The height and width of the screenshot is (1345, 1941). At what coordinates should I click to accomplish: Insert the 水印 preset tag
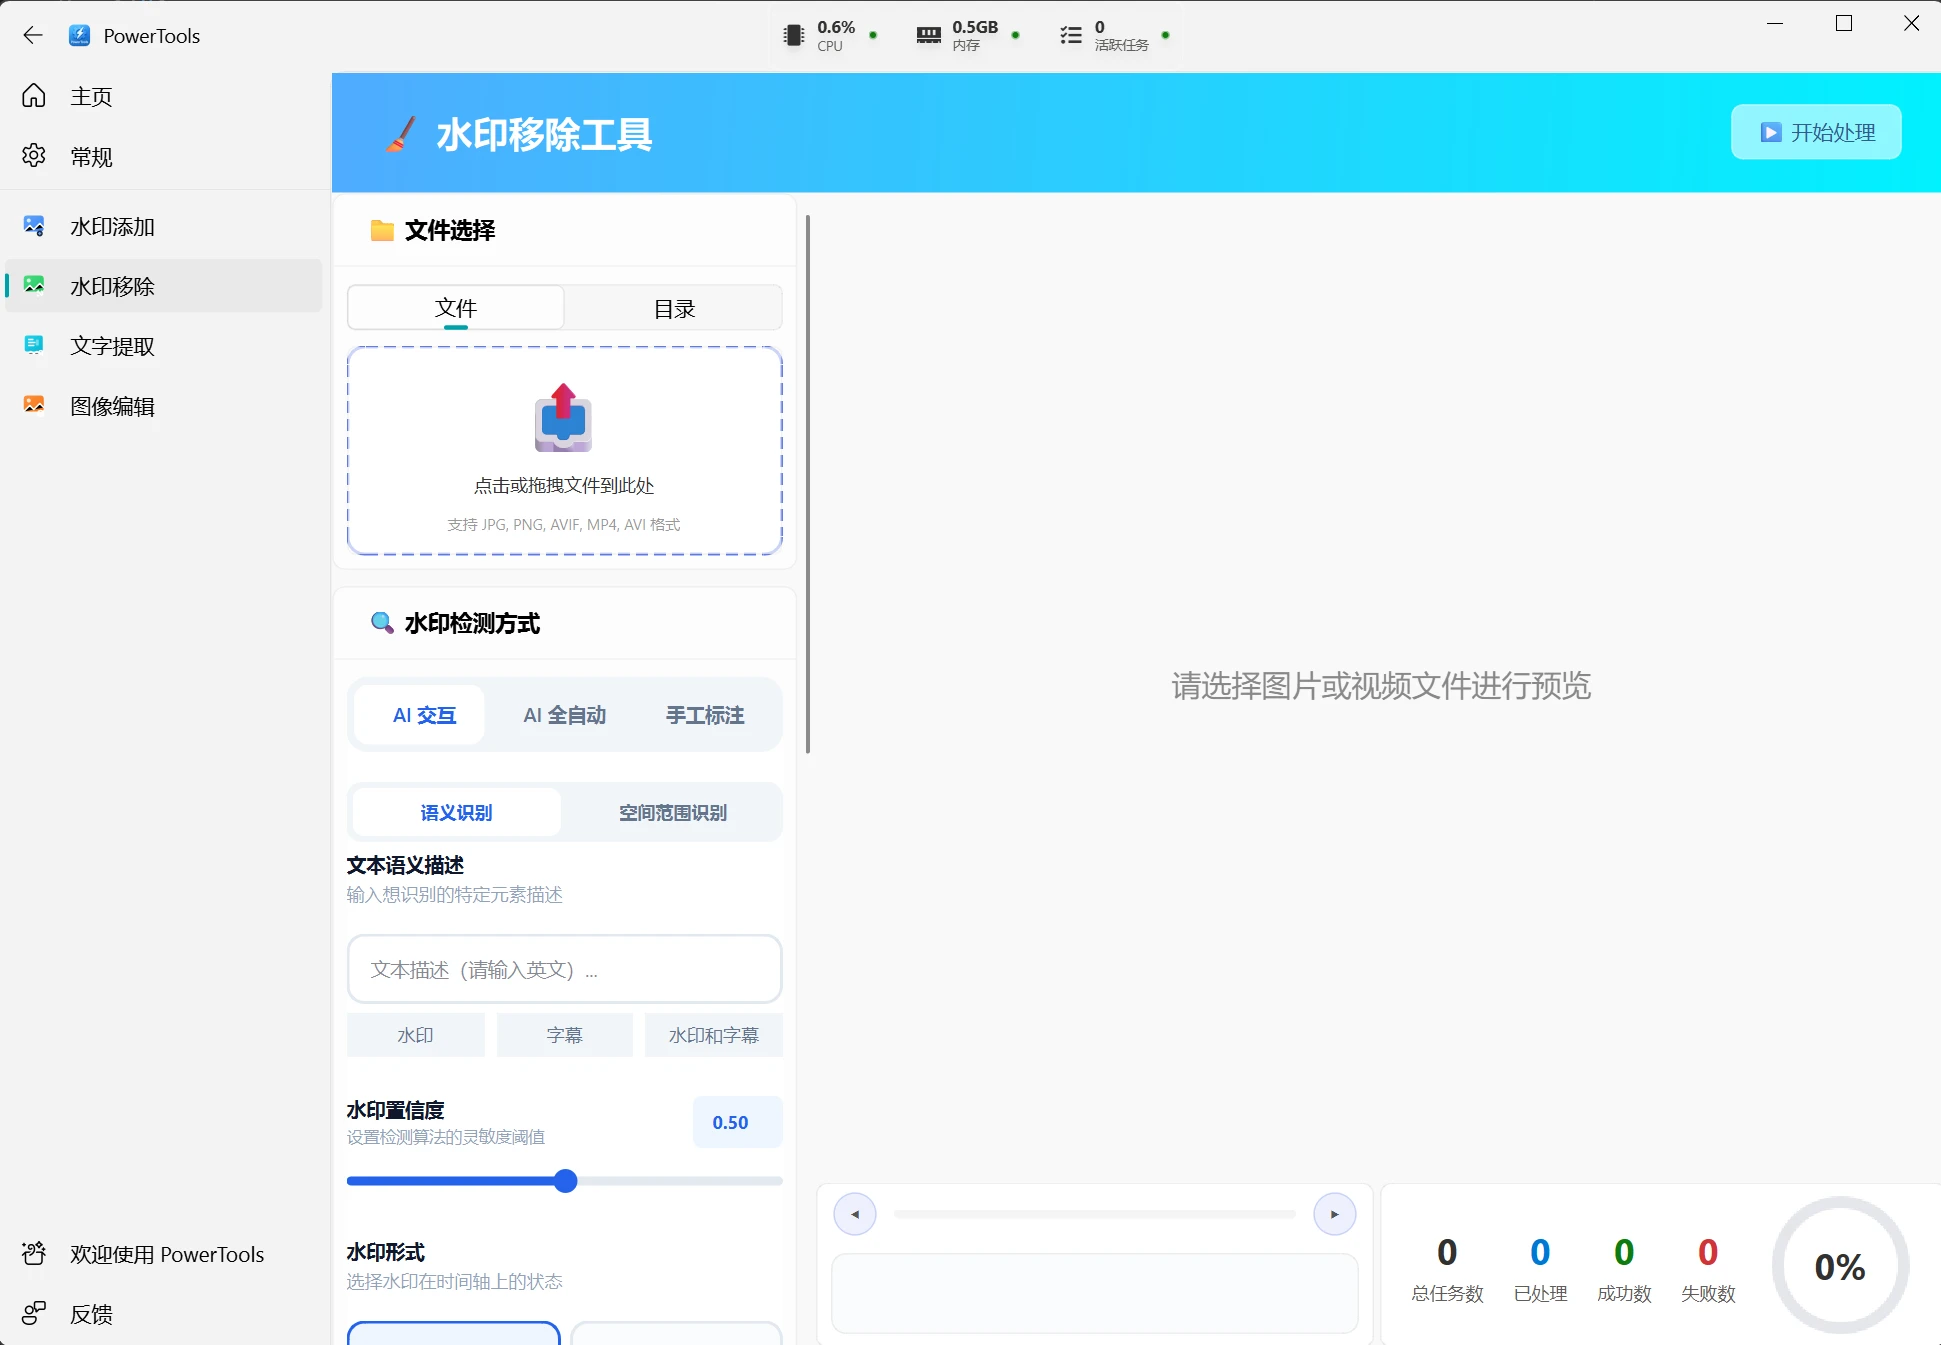pyautogui.click(x=415, y=1035)
